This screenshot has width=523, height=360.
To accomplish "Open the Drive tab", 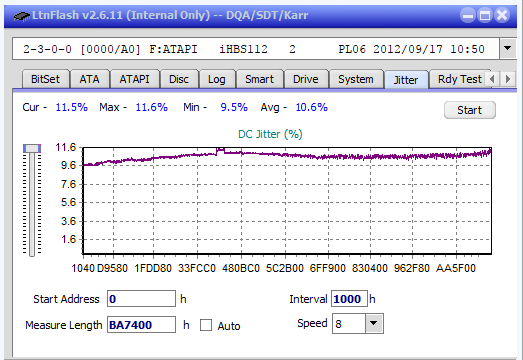I will pos(306,79).
